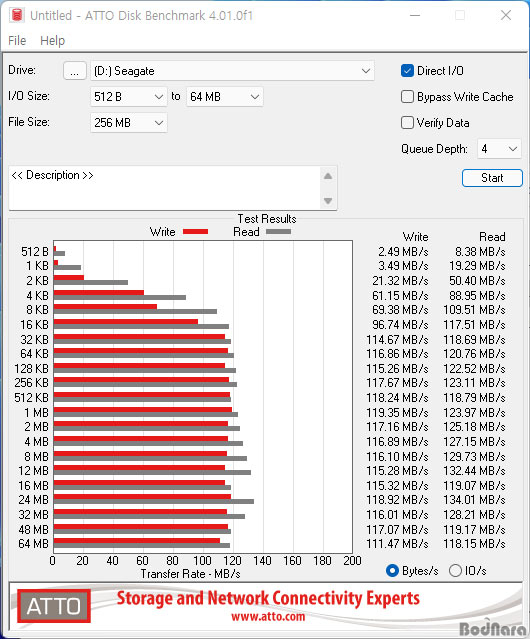The width and height of the screenshot is (530, 639).
Task: Click the description scroll up arrow
Action: (328, 176)
